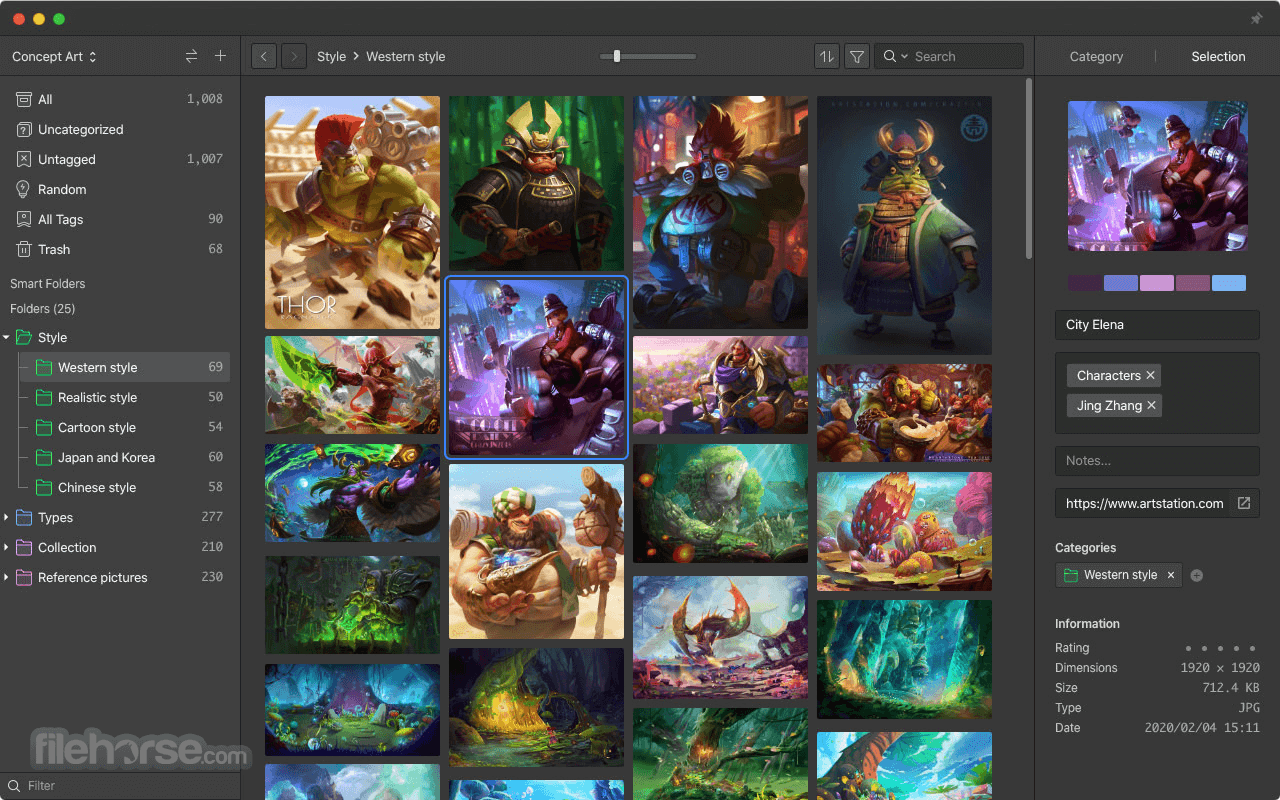Image resolution: width=1280 pixels, height=800 pixels.
Task: Open the URL in browser icon
Action: 1244,503
